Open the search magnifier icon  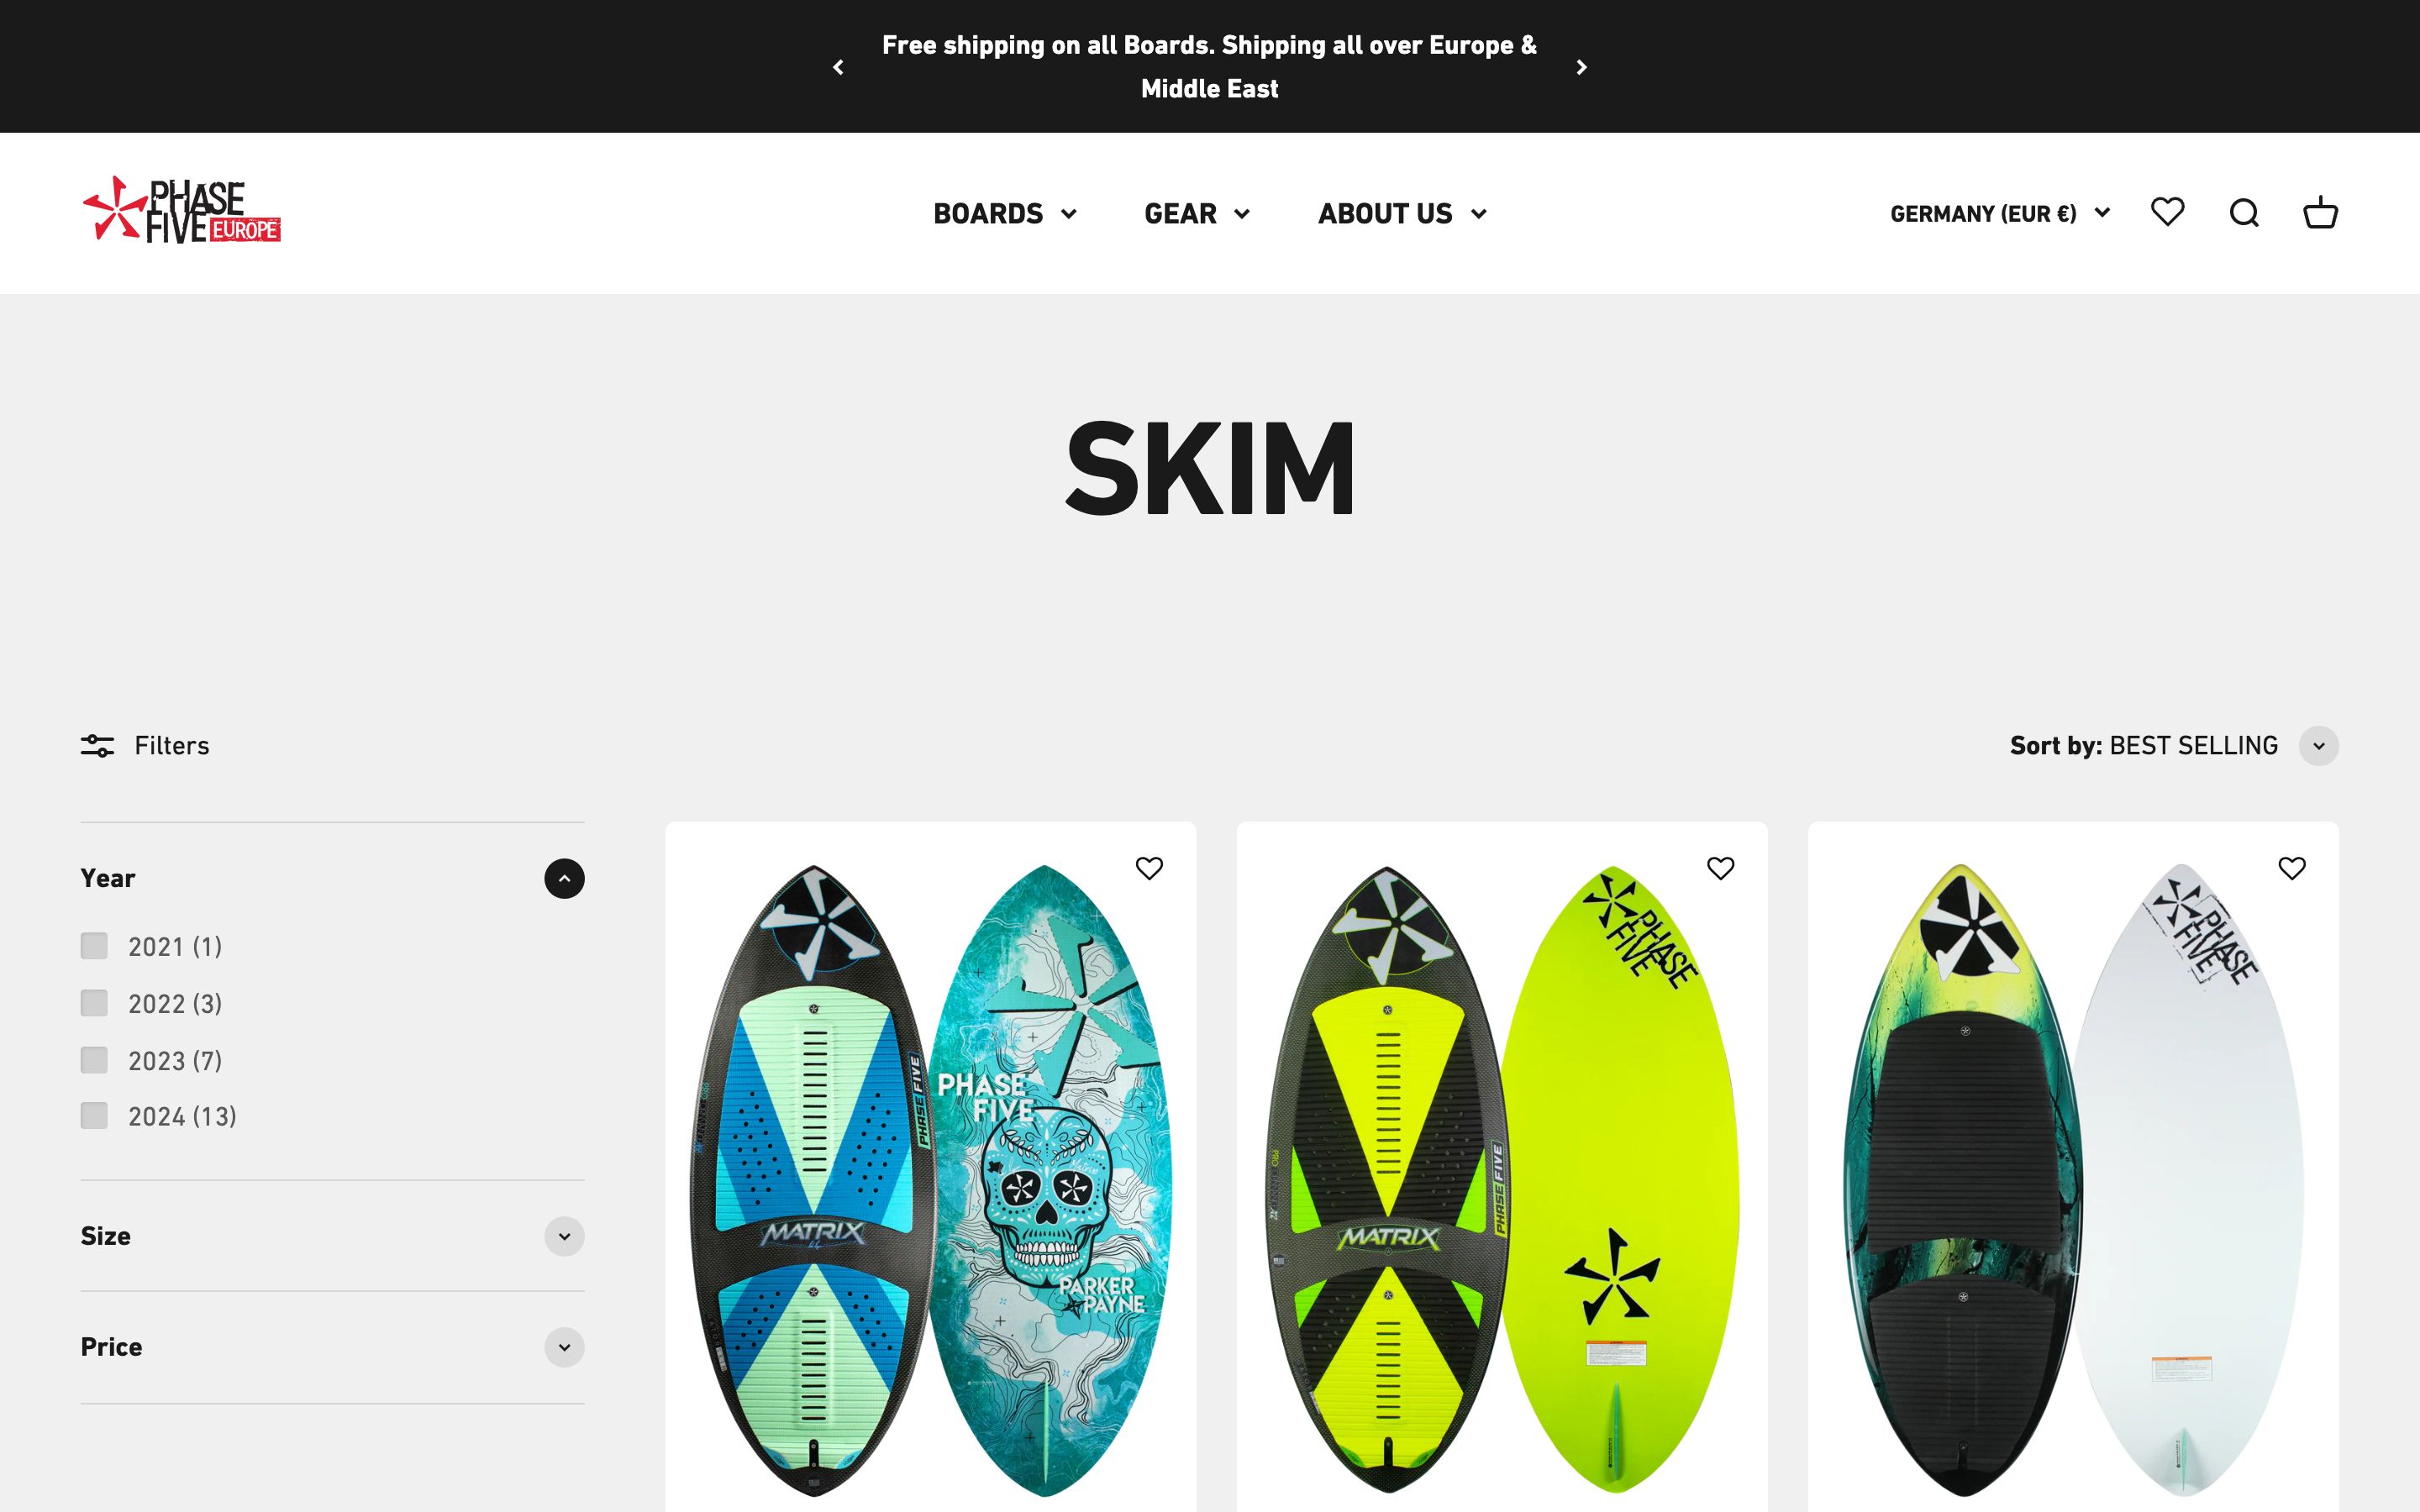pos(2244,213)
